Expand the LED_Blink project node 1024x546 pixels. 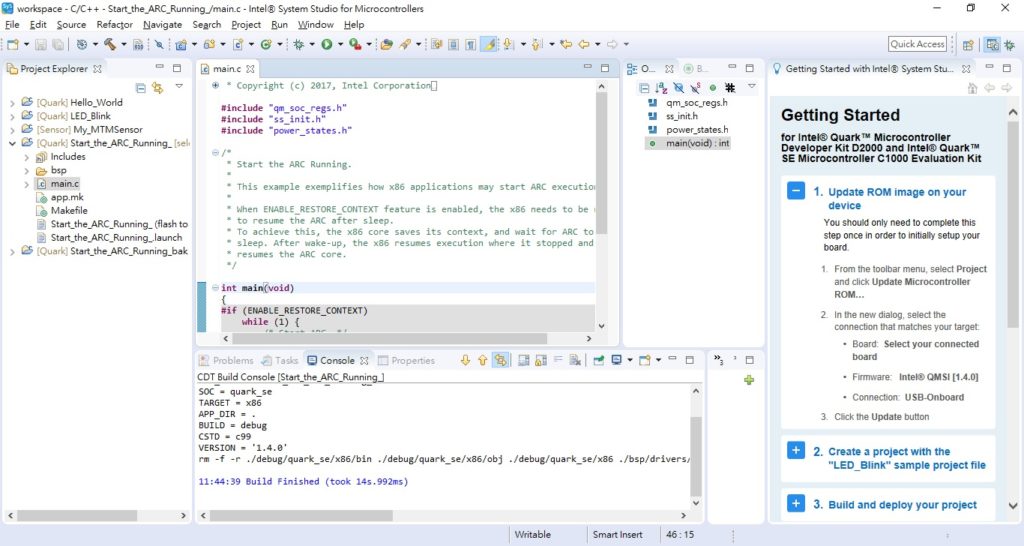12,116
